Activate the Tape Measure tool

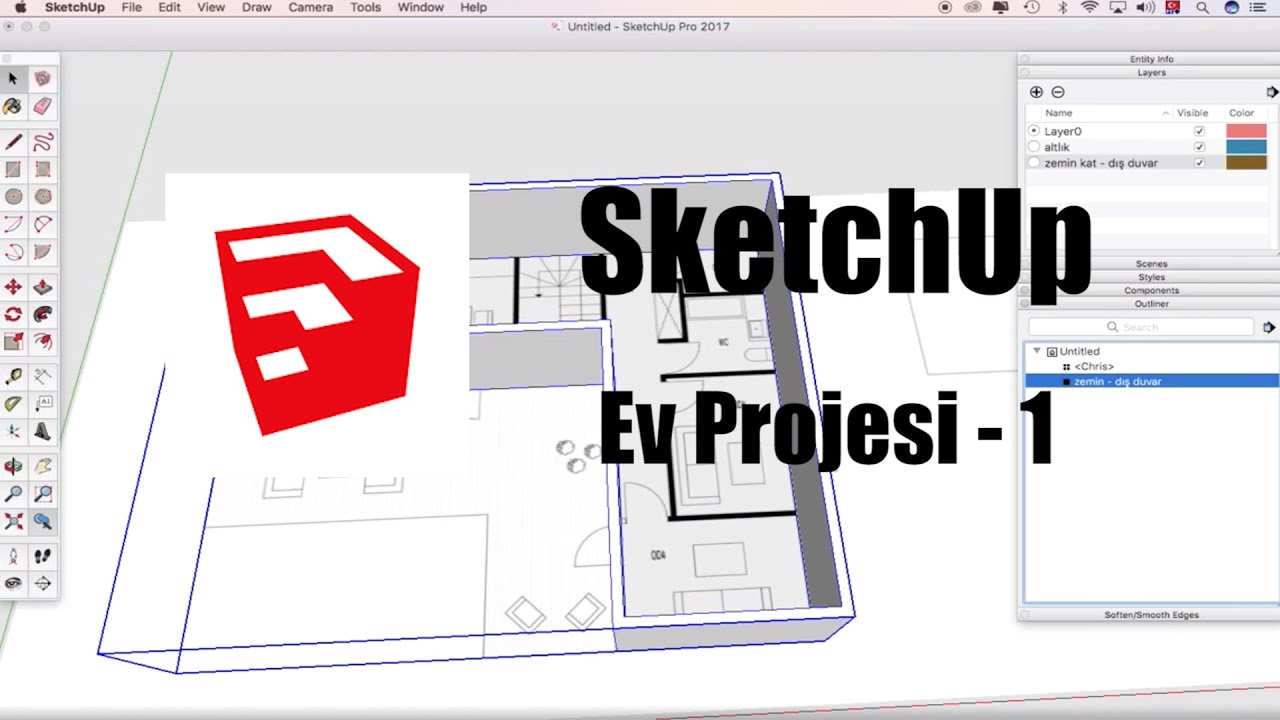13,377
